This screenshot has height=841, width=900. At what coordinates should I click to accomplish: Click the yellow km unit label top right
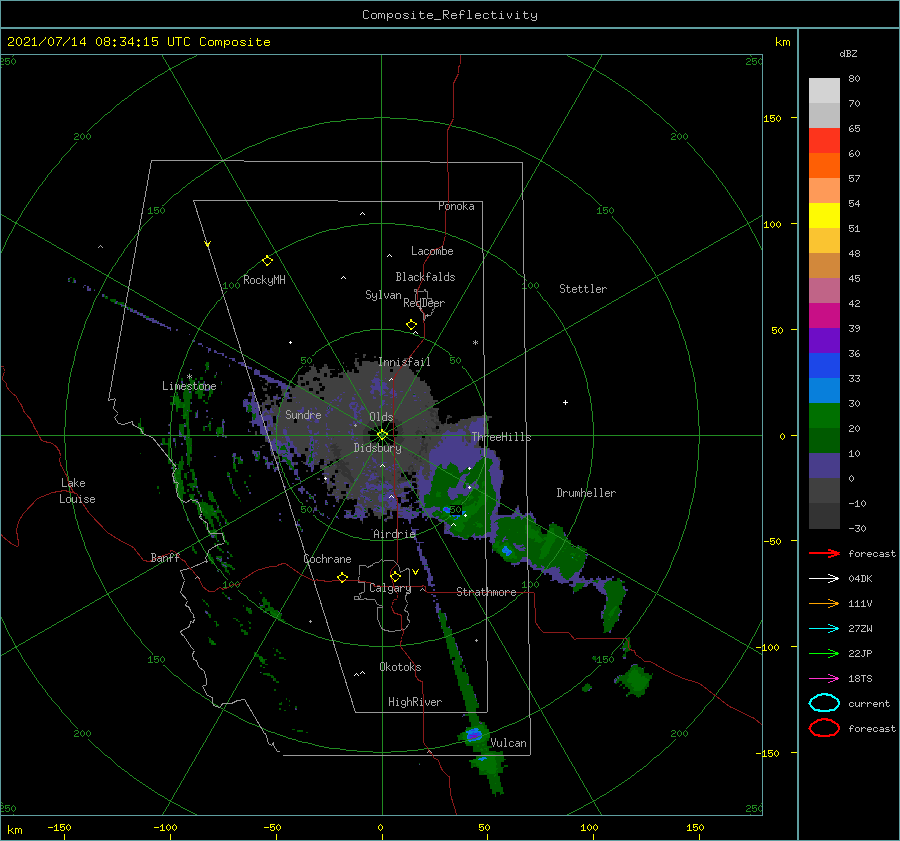(x=782, y=42)
